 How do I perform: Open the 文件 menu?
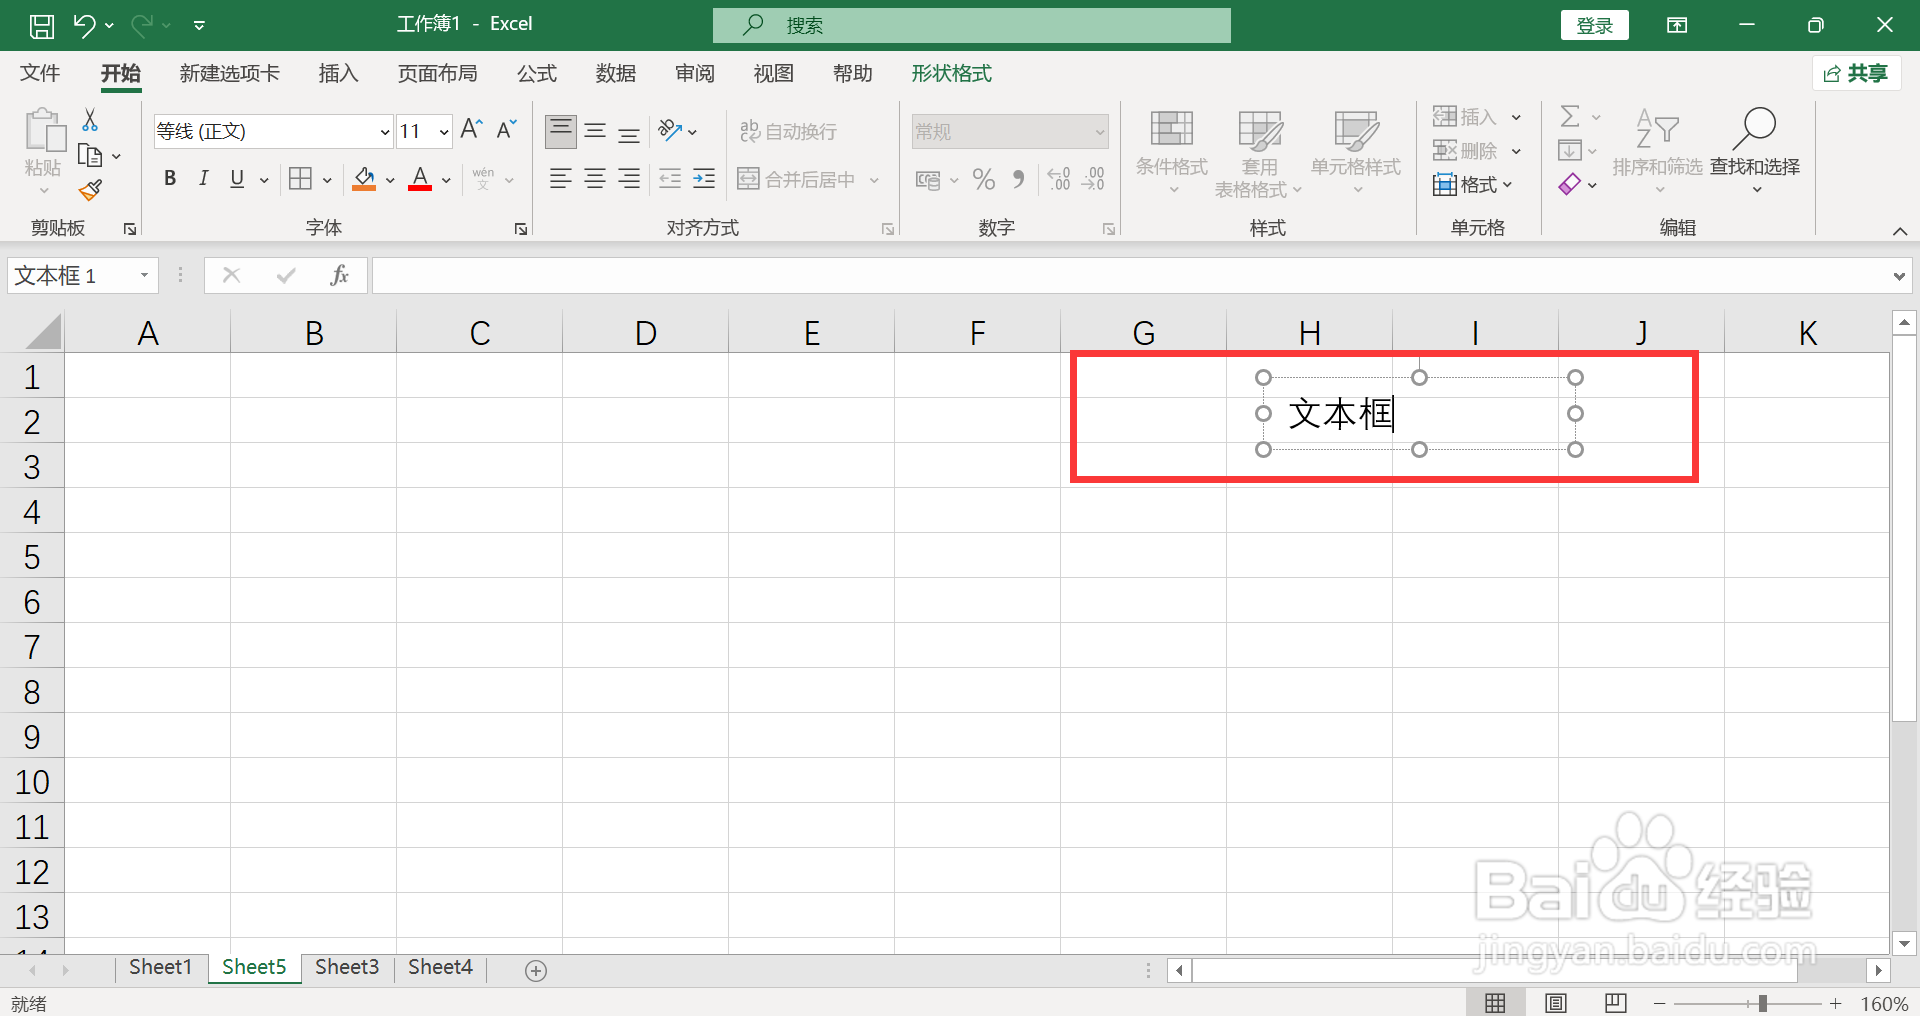(40, 73)
